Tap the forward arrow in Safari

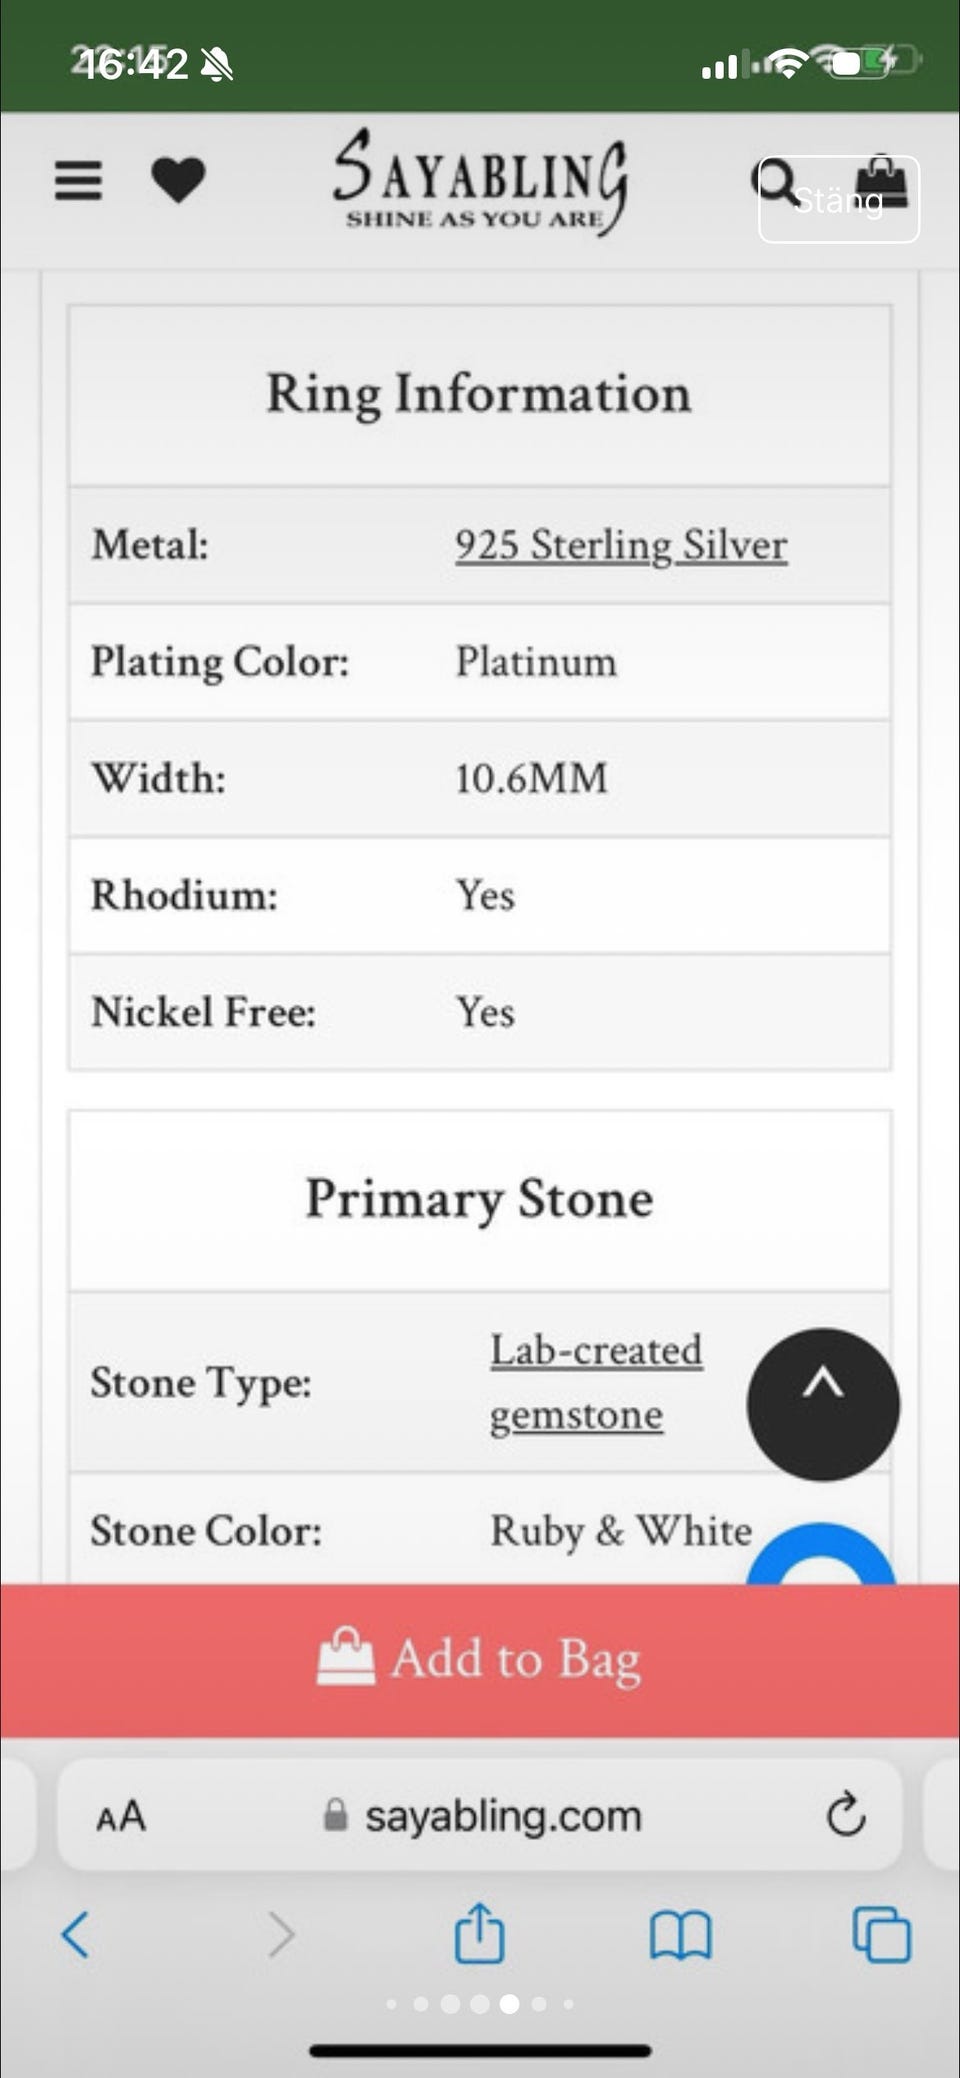(281, 1934)
